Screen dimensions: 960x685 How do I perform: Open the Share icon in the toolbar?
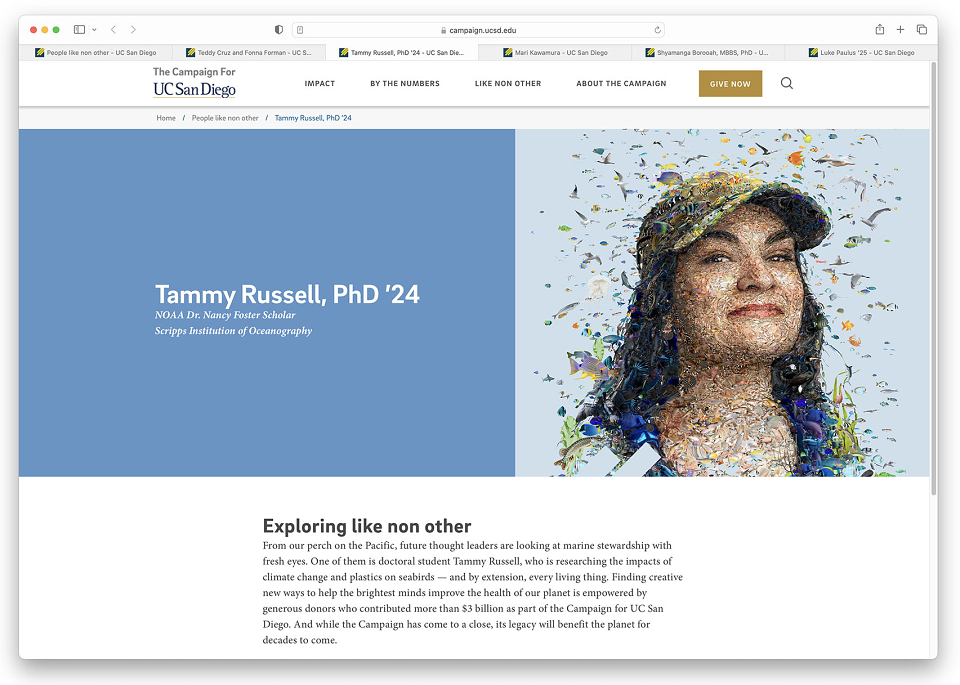[x=880, y=29]
